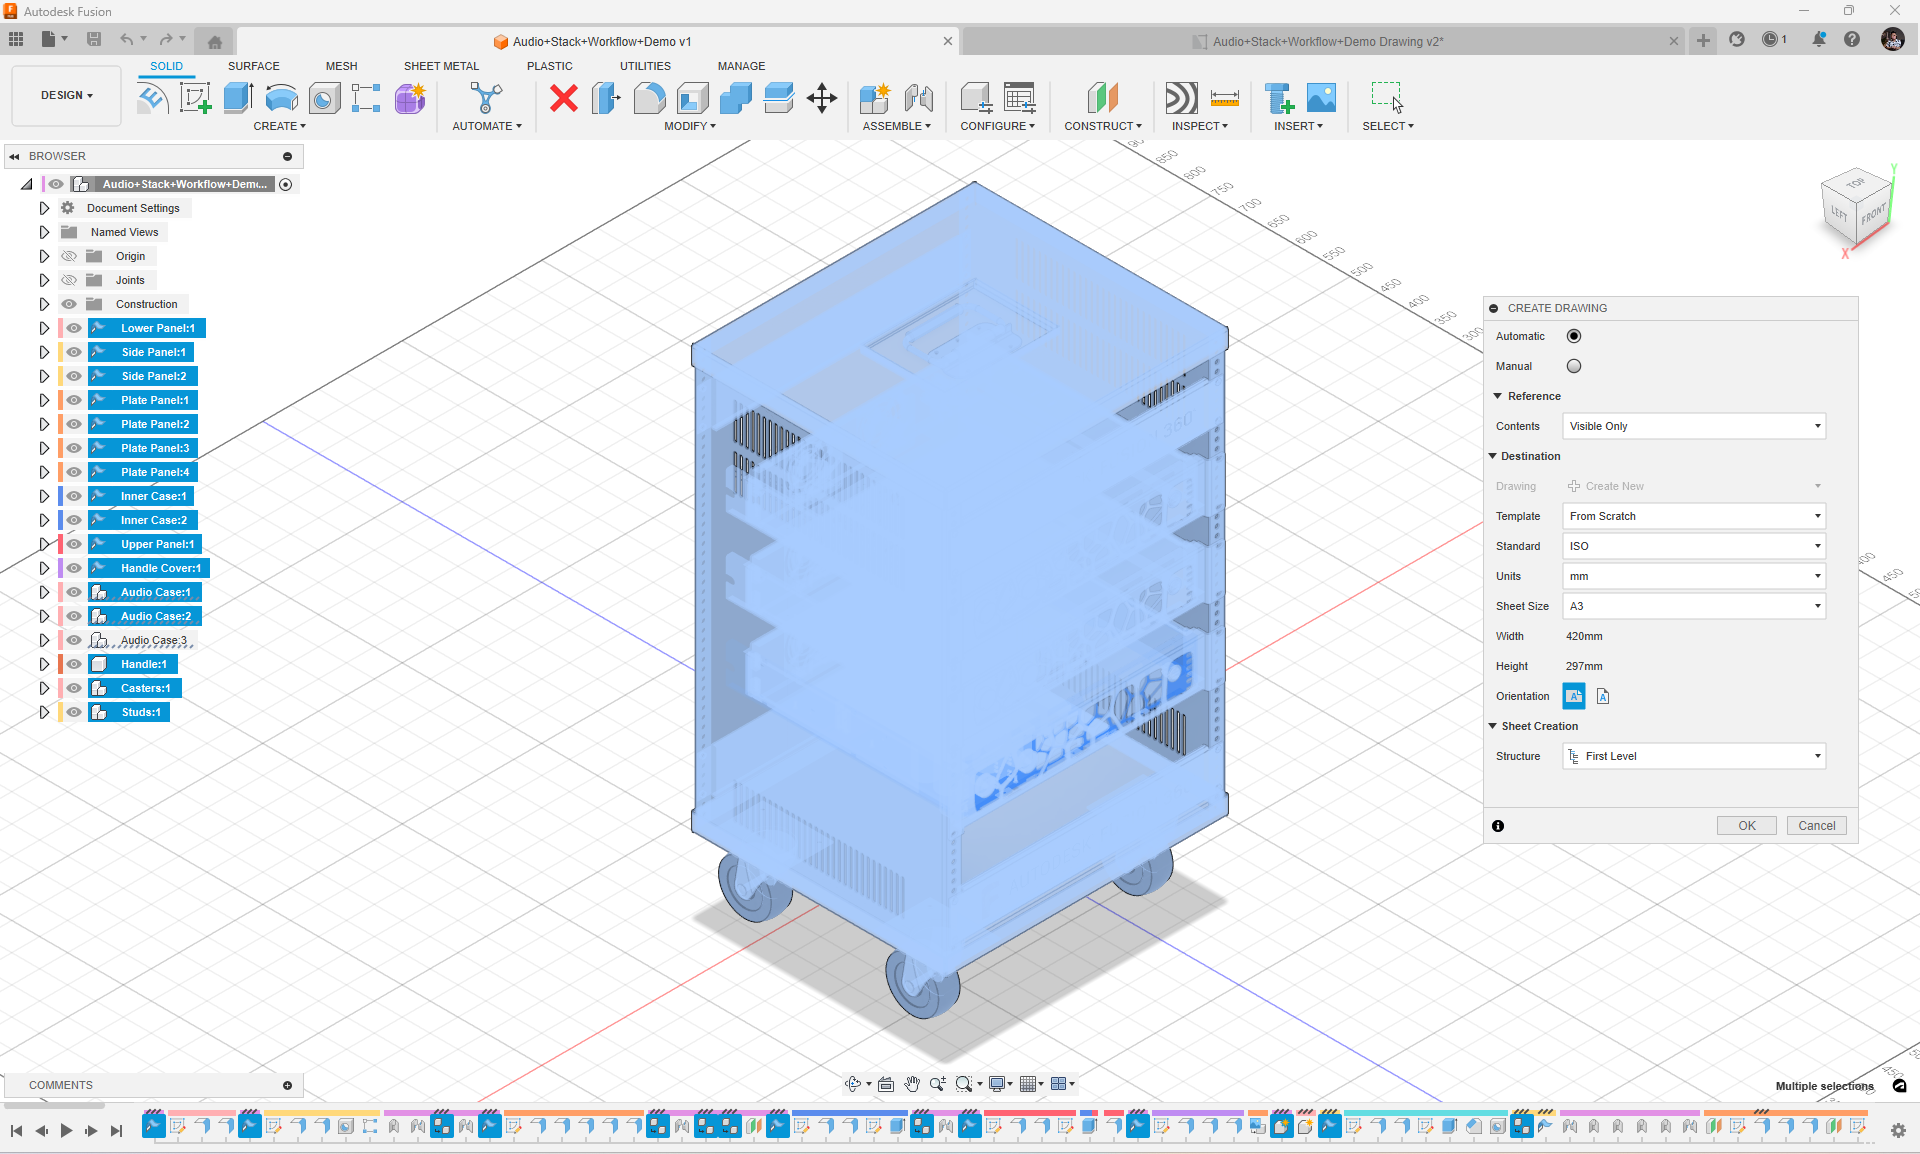Screen dimensions: 1920x1154
Task: Select the Revolve tool
Action: [x=282, y=98]
